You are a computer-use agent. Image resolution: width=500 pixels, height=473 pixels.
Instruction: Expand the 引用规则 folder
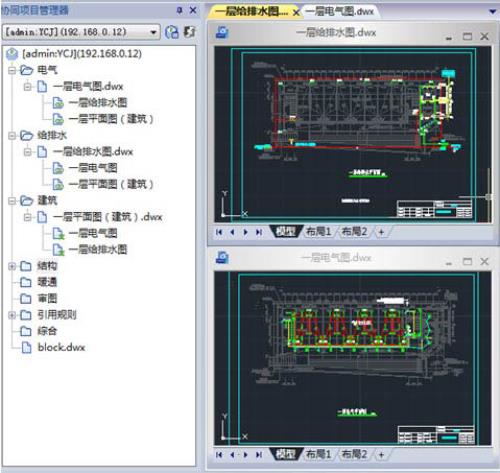[x=12, y=315]
